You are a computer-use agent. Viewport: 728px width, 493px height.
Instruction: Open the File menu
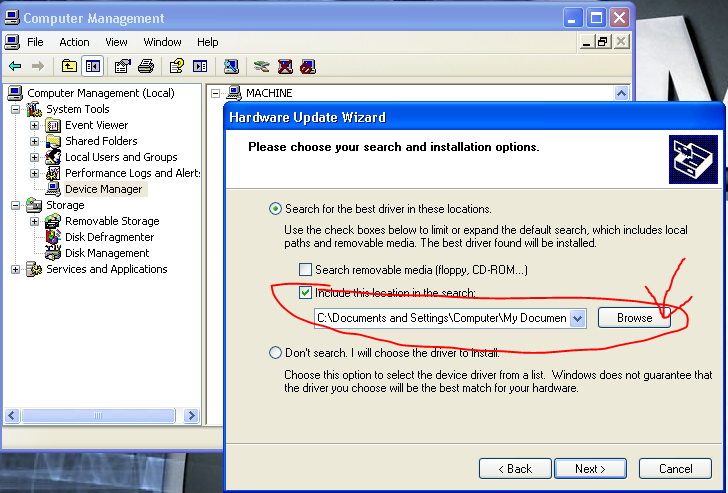point(35,42)
